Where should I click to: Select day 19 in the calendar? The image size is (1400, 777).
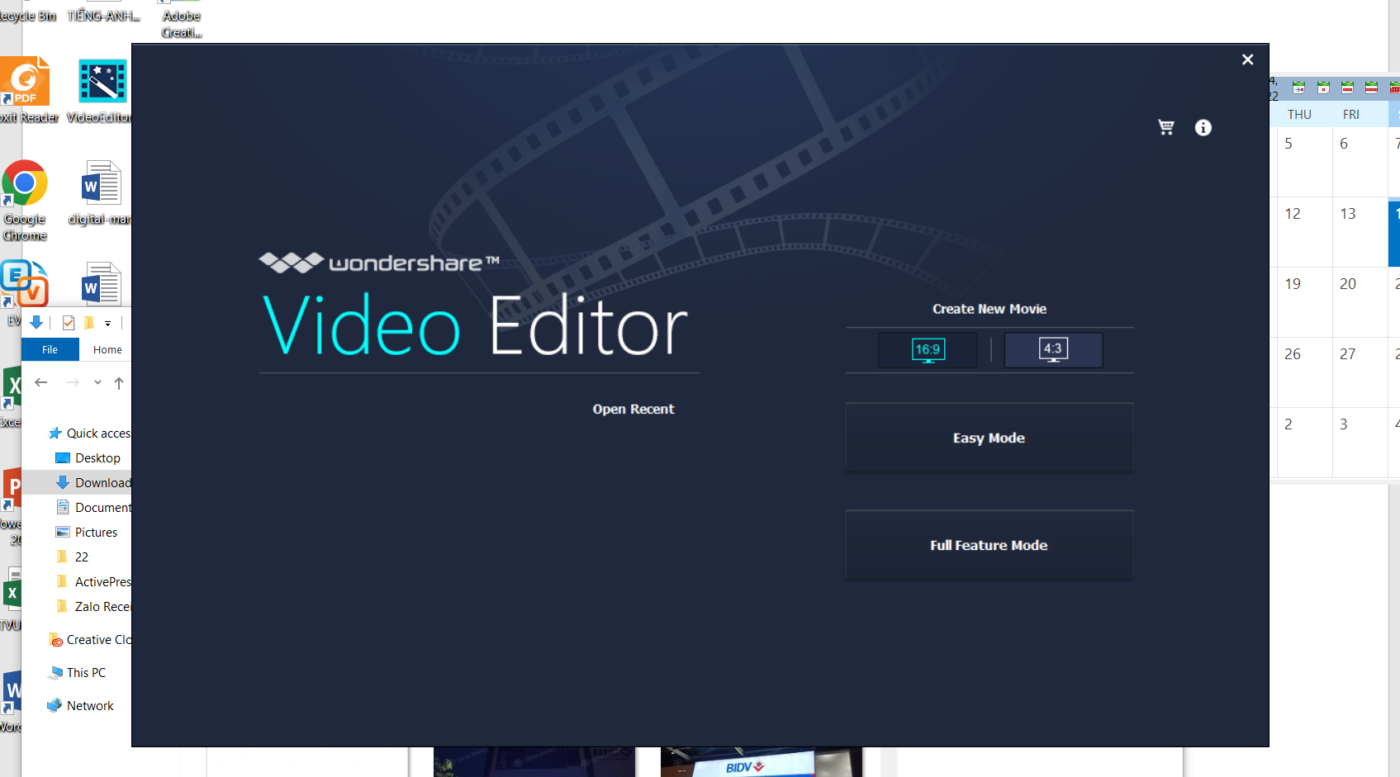tap(1304, 302)
